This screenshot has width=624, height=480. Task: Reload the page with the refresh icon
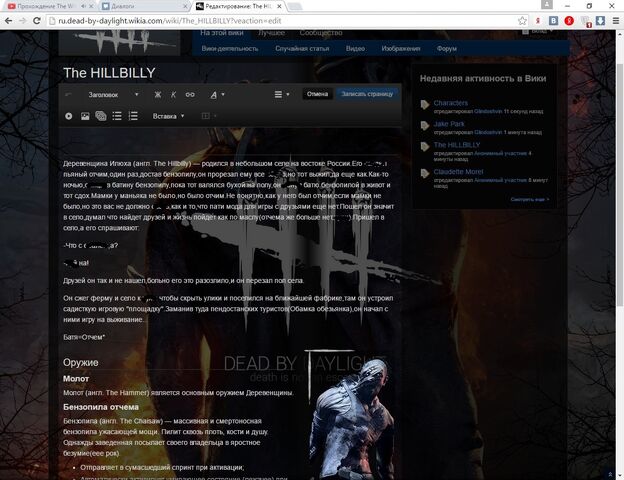click(x=37, y=21)
